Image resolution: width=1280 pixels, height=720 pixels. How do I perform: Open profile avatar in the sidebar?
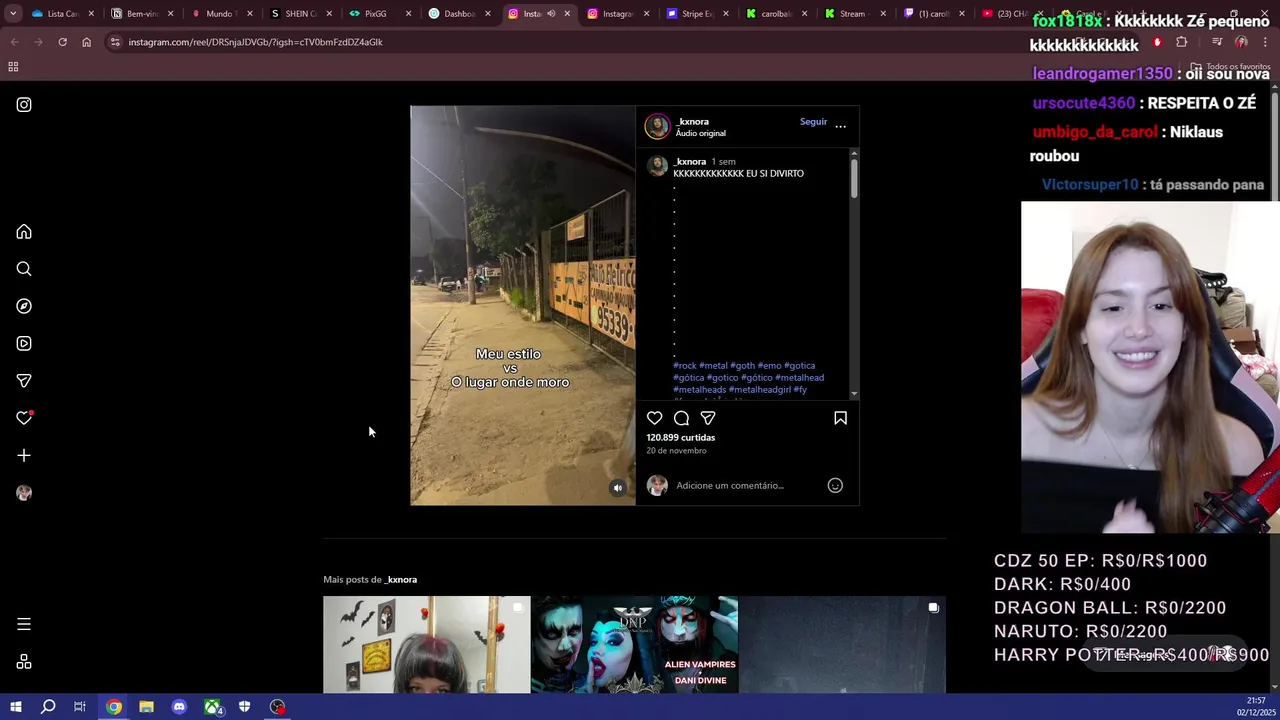(x=24, y=493)
